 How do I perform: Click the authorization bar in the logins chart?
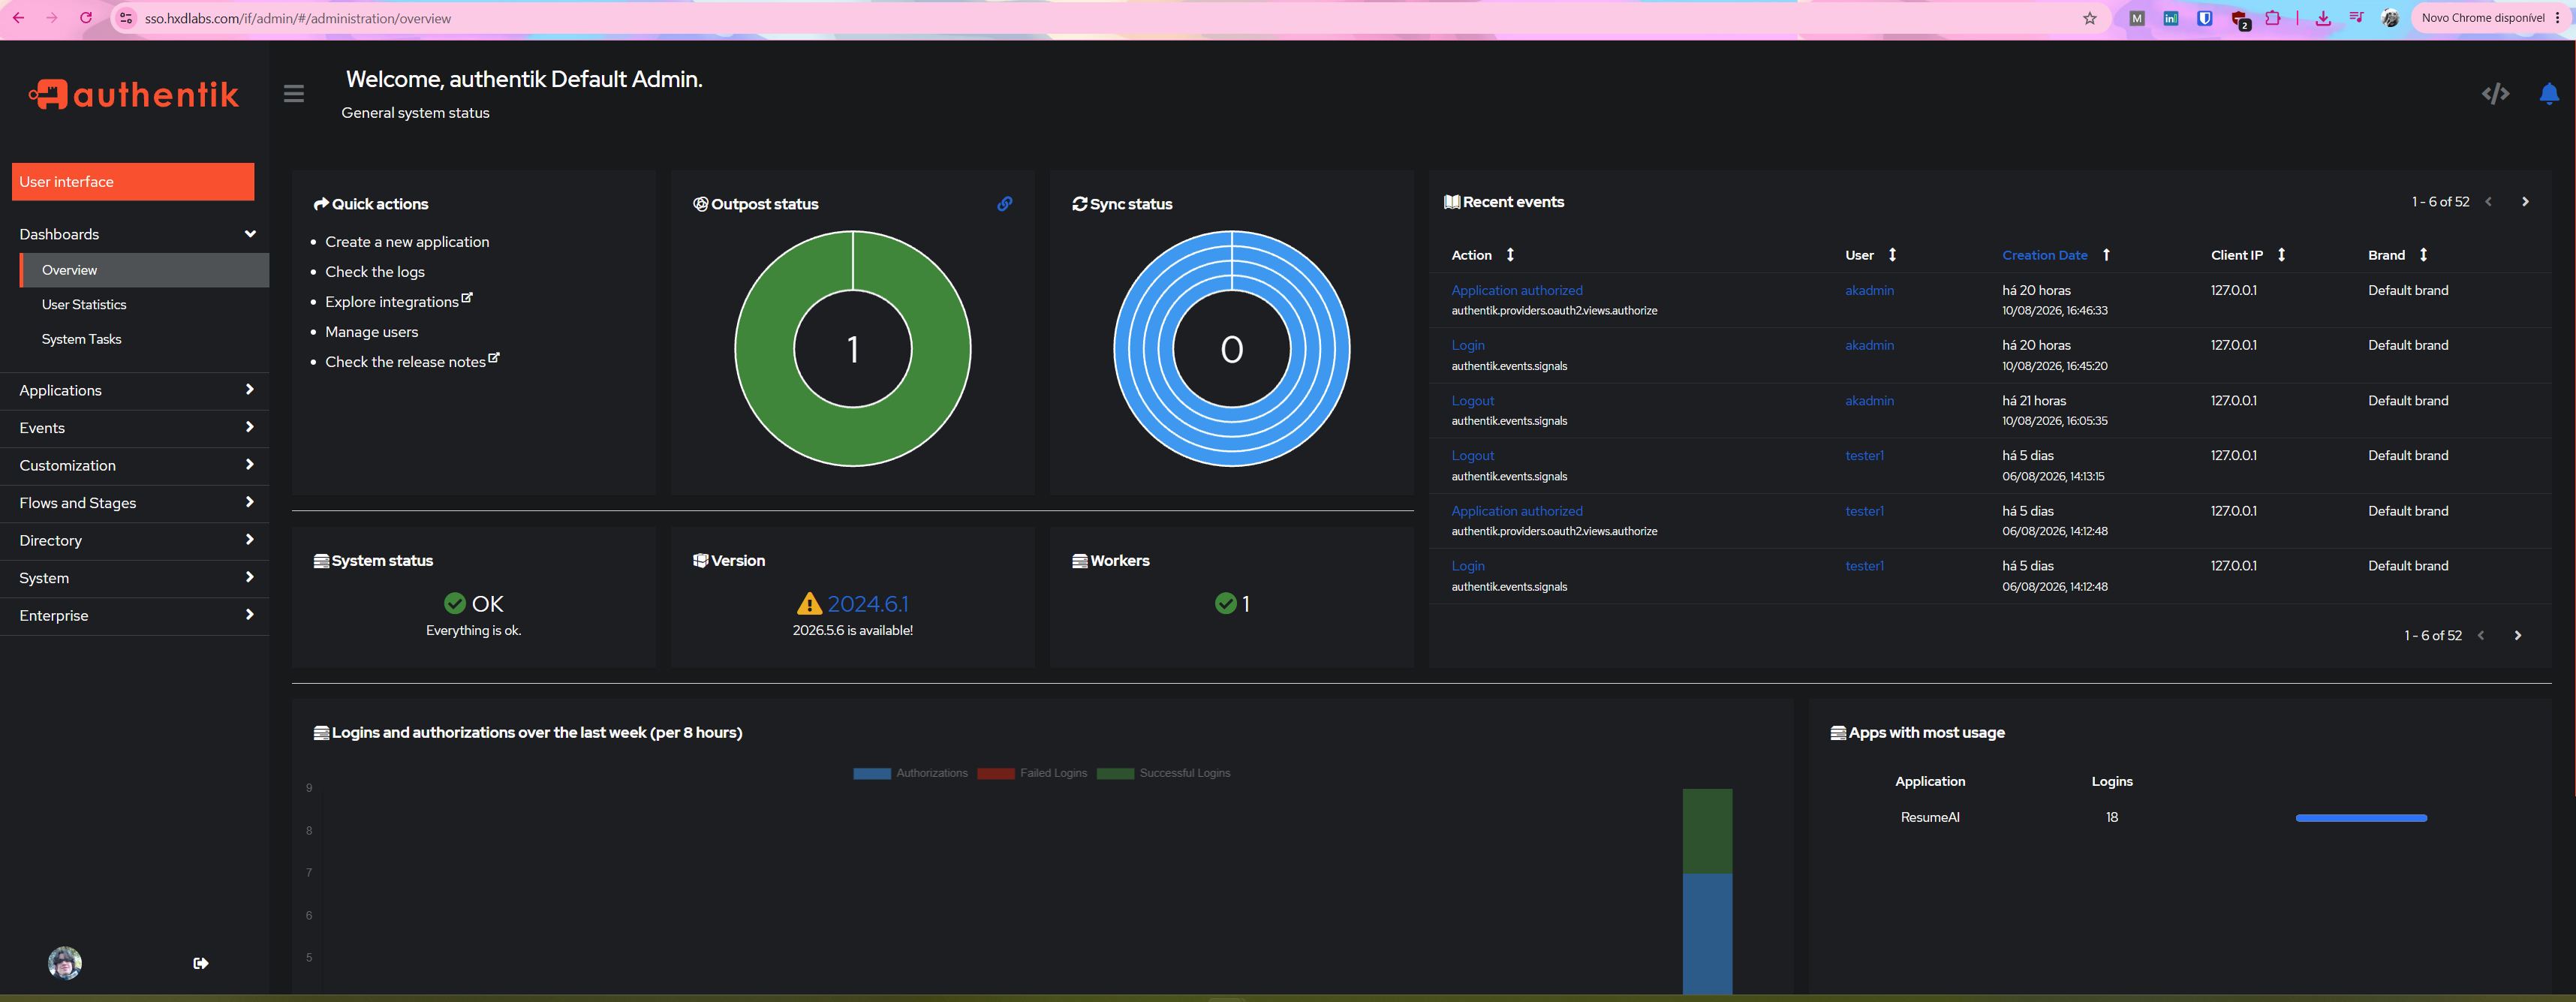pyautogui.click(x=1707, y=934)
